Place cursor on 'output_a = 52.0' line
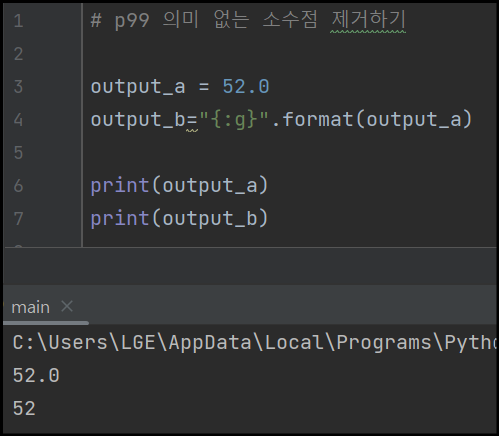The height and width of the screenshot is (436, 499). [x=180, y=87]
